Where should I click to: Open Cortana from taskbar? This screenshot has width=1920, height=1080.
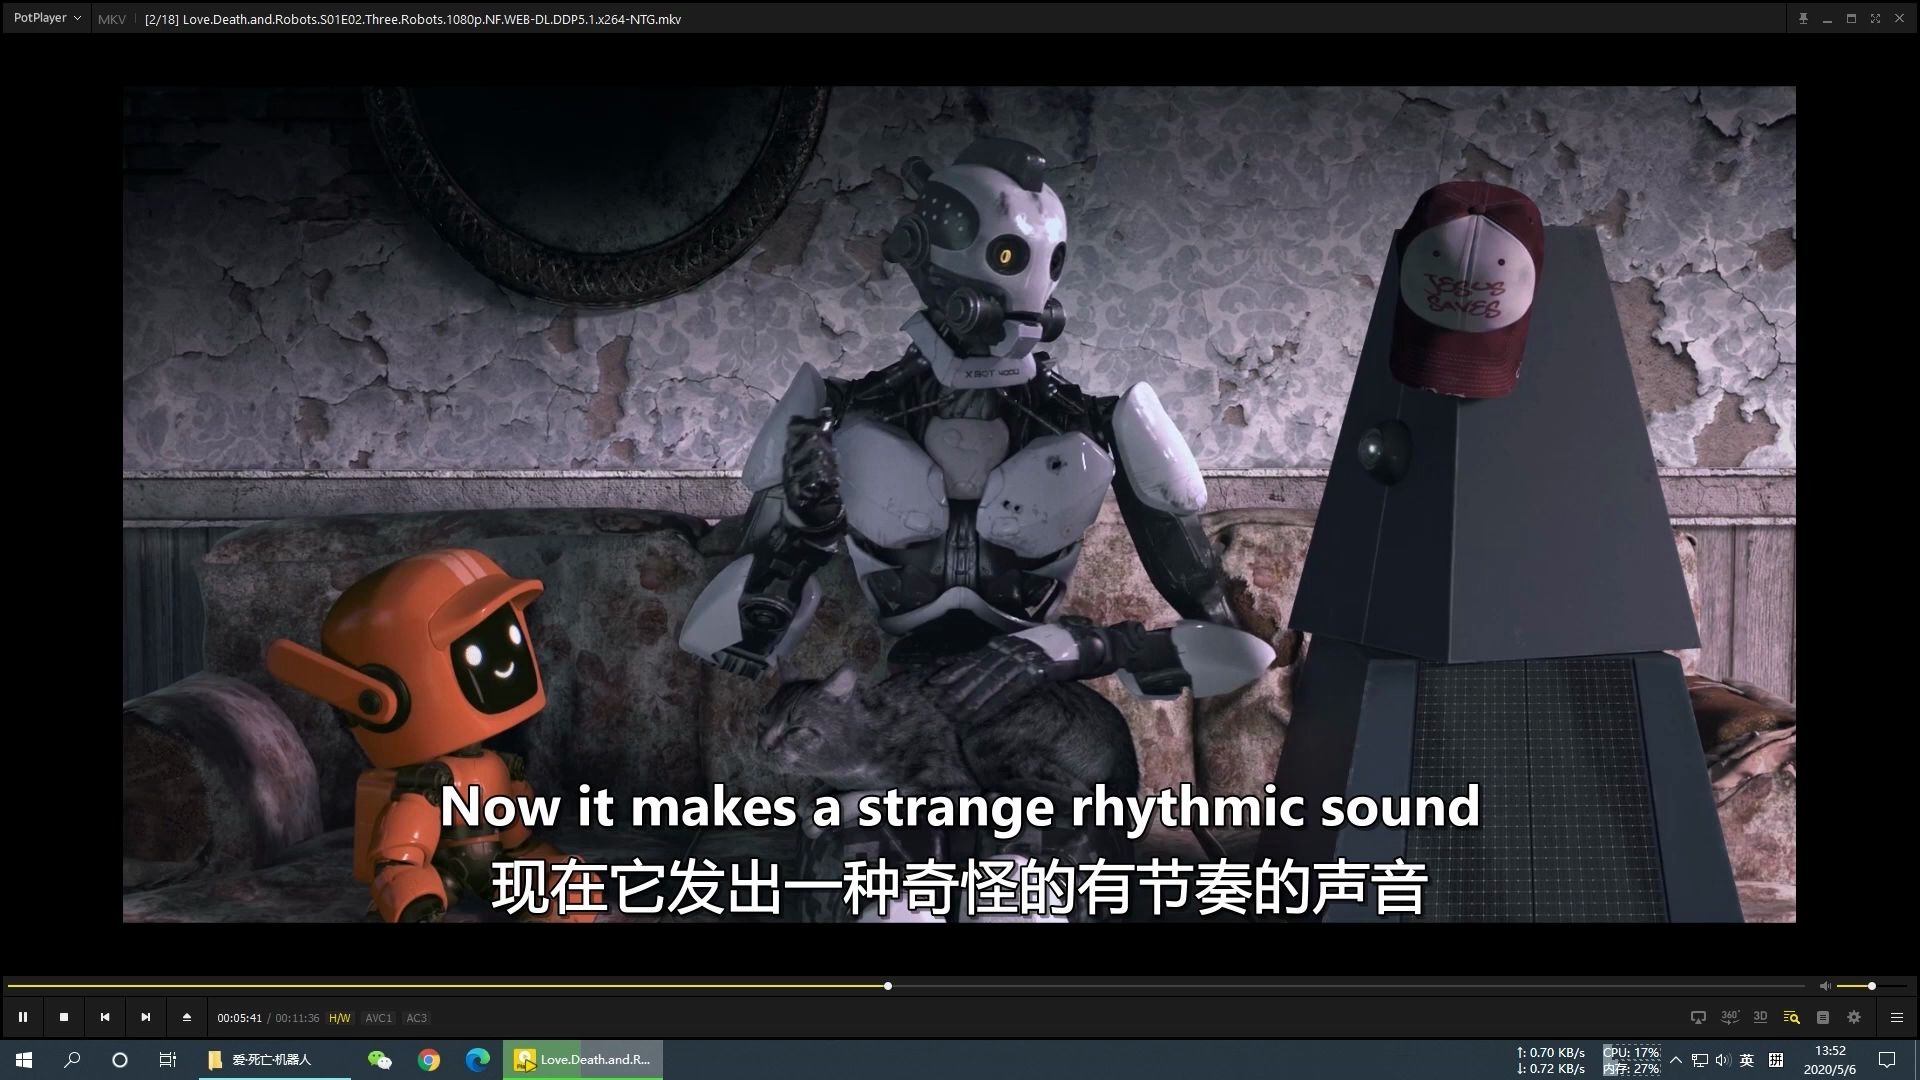(x=120, y=1060)
